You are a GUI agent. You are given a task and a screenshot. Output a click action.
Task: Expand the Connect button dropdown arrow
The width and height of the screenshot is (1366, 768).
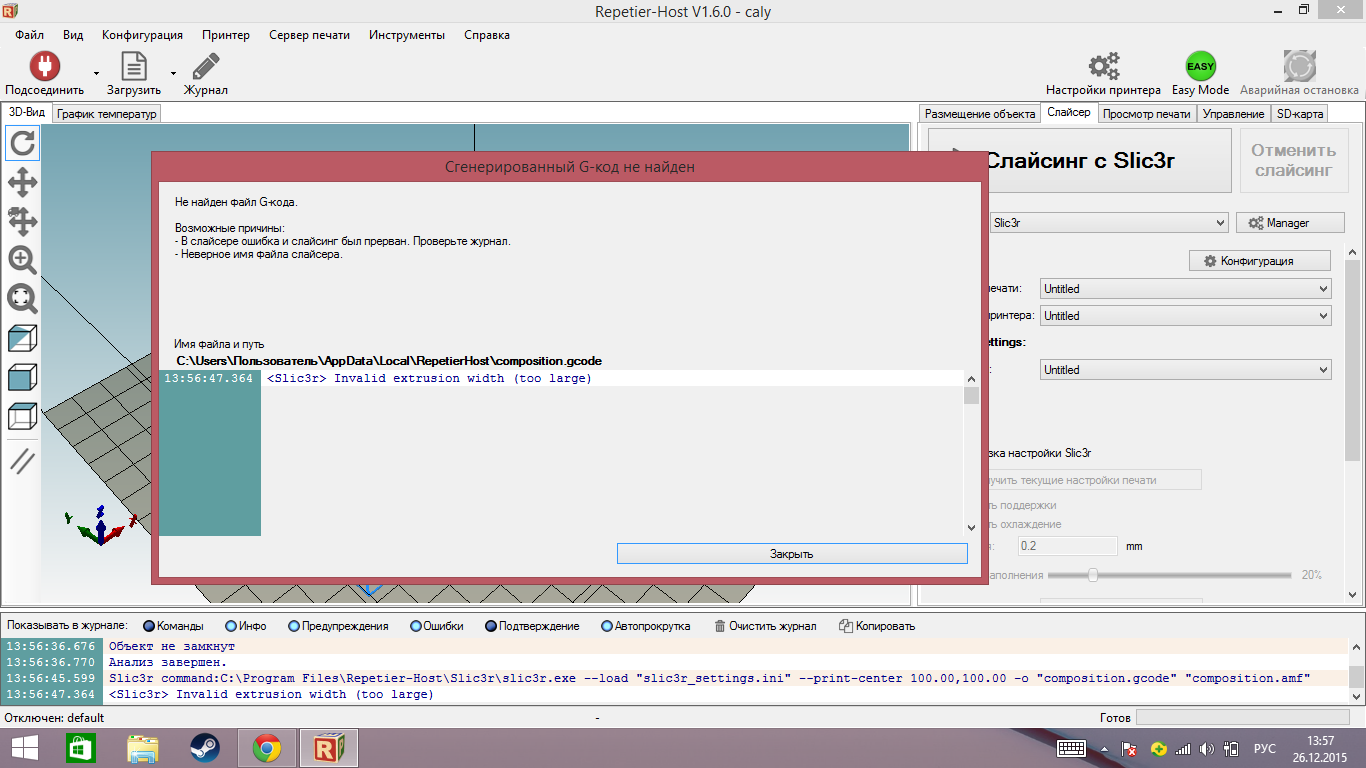point(96,73)
